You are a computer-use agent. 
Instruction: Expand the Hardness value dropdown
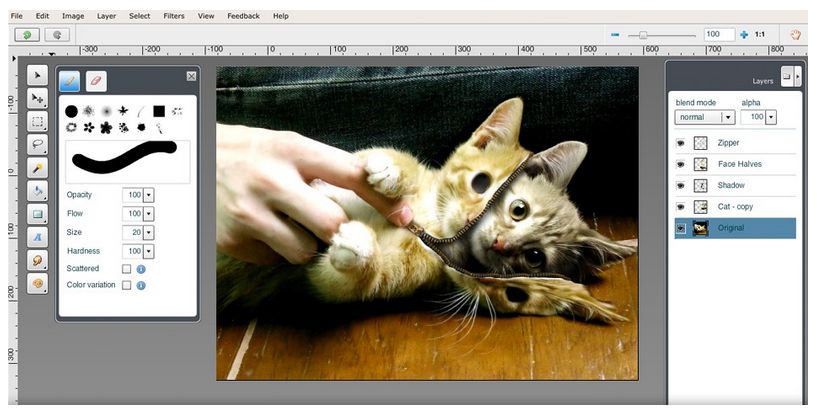pos(149,251)
